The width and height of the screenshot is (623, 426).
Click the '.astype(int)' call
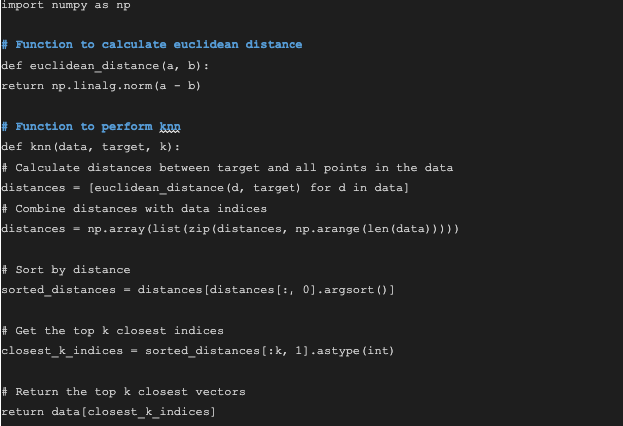point(352,351)
